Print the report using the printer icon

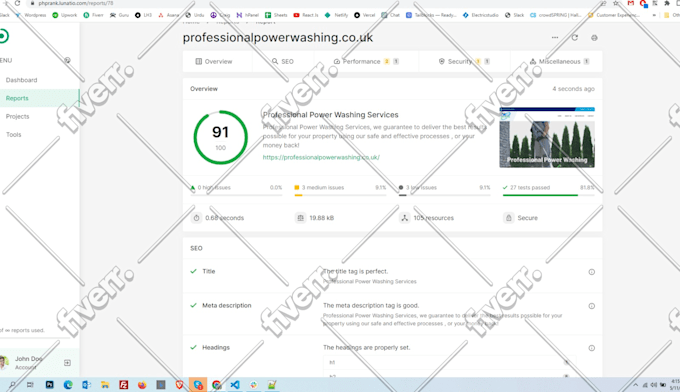594,38
